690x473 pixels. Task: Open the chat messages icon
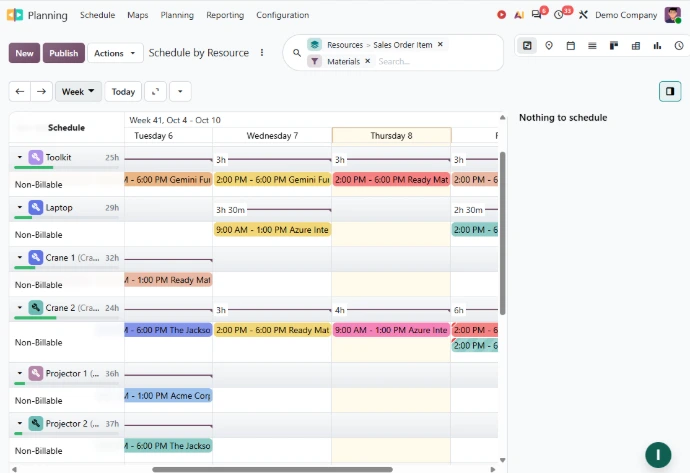[536, 15]
